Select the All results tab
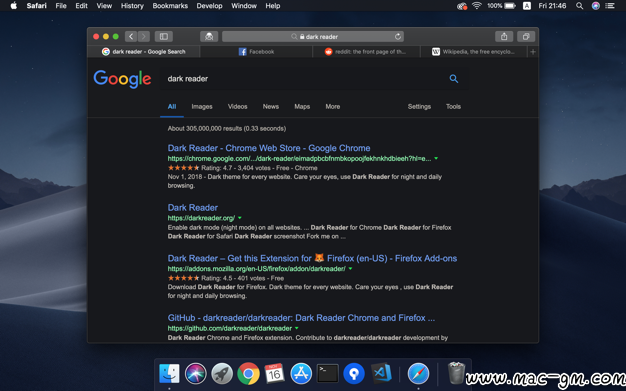 [172, 107]
